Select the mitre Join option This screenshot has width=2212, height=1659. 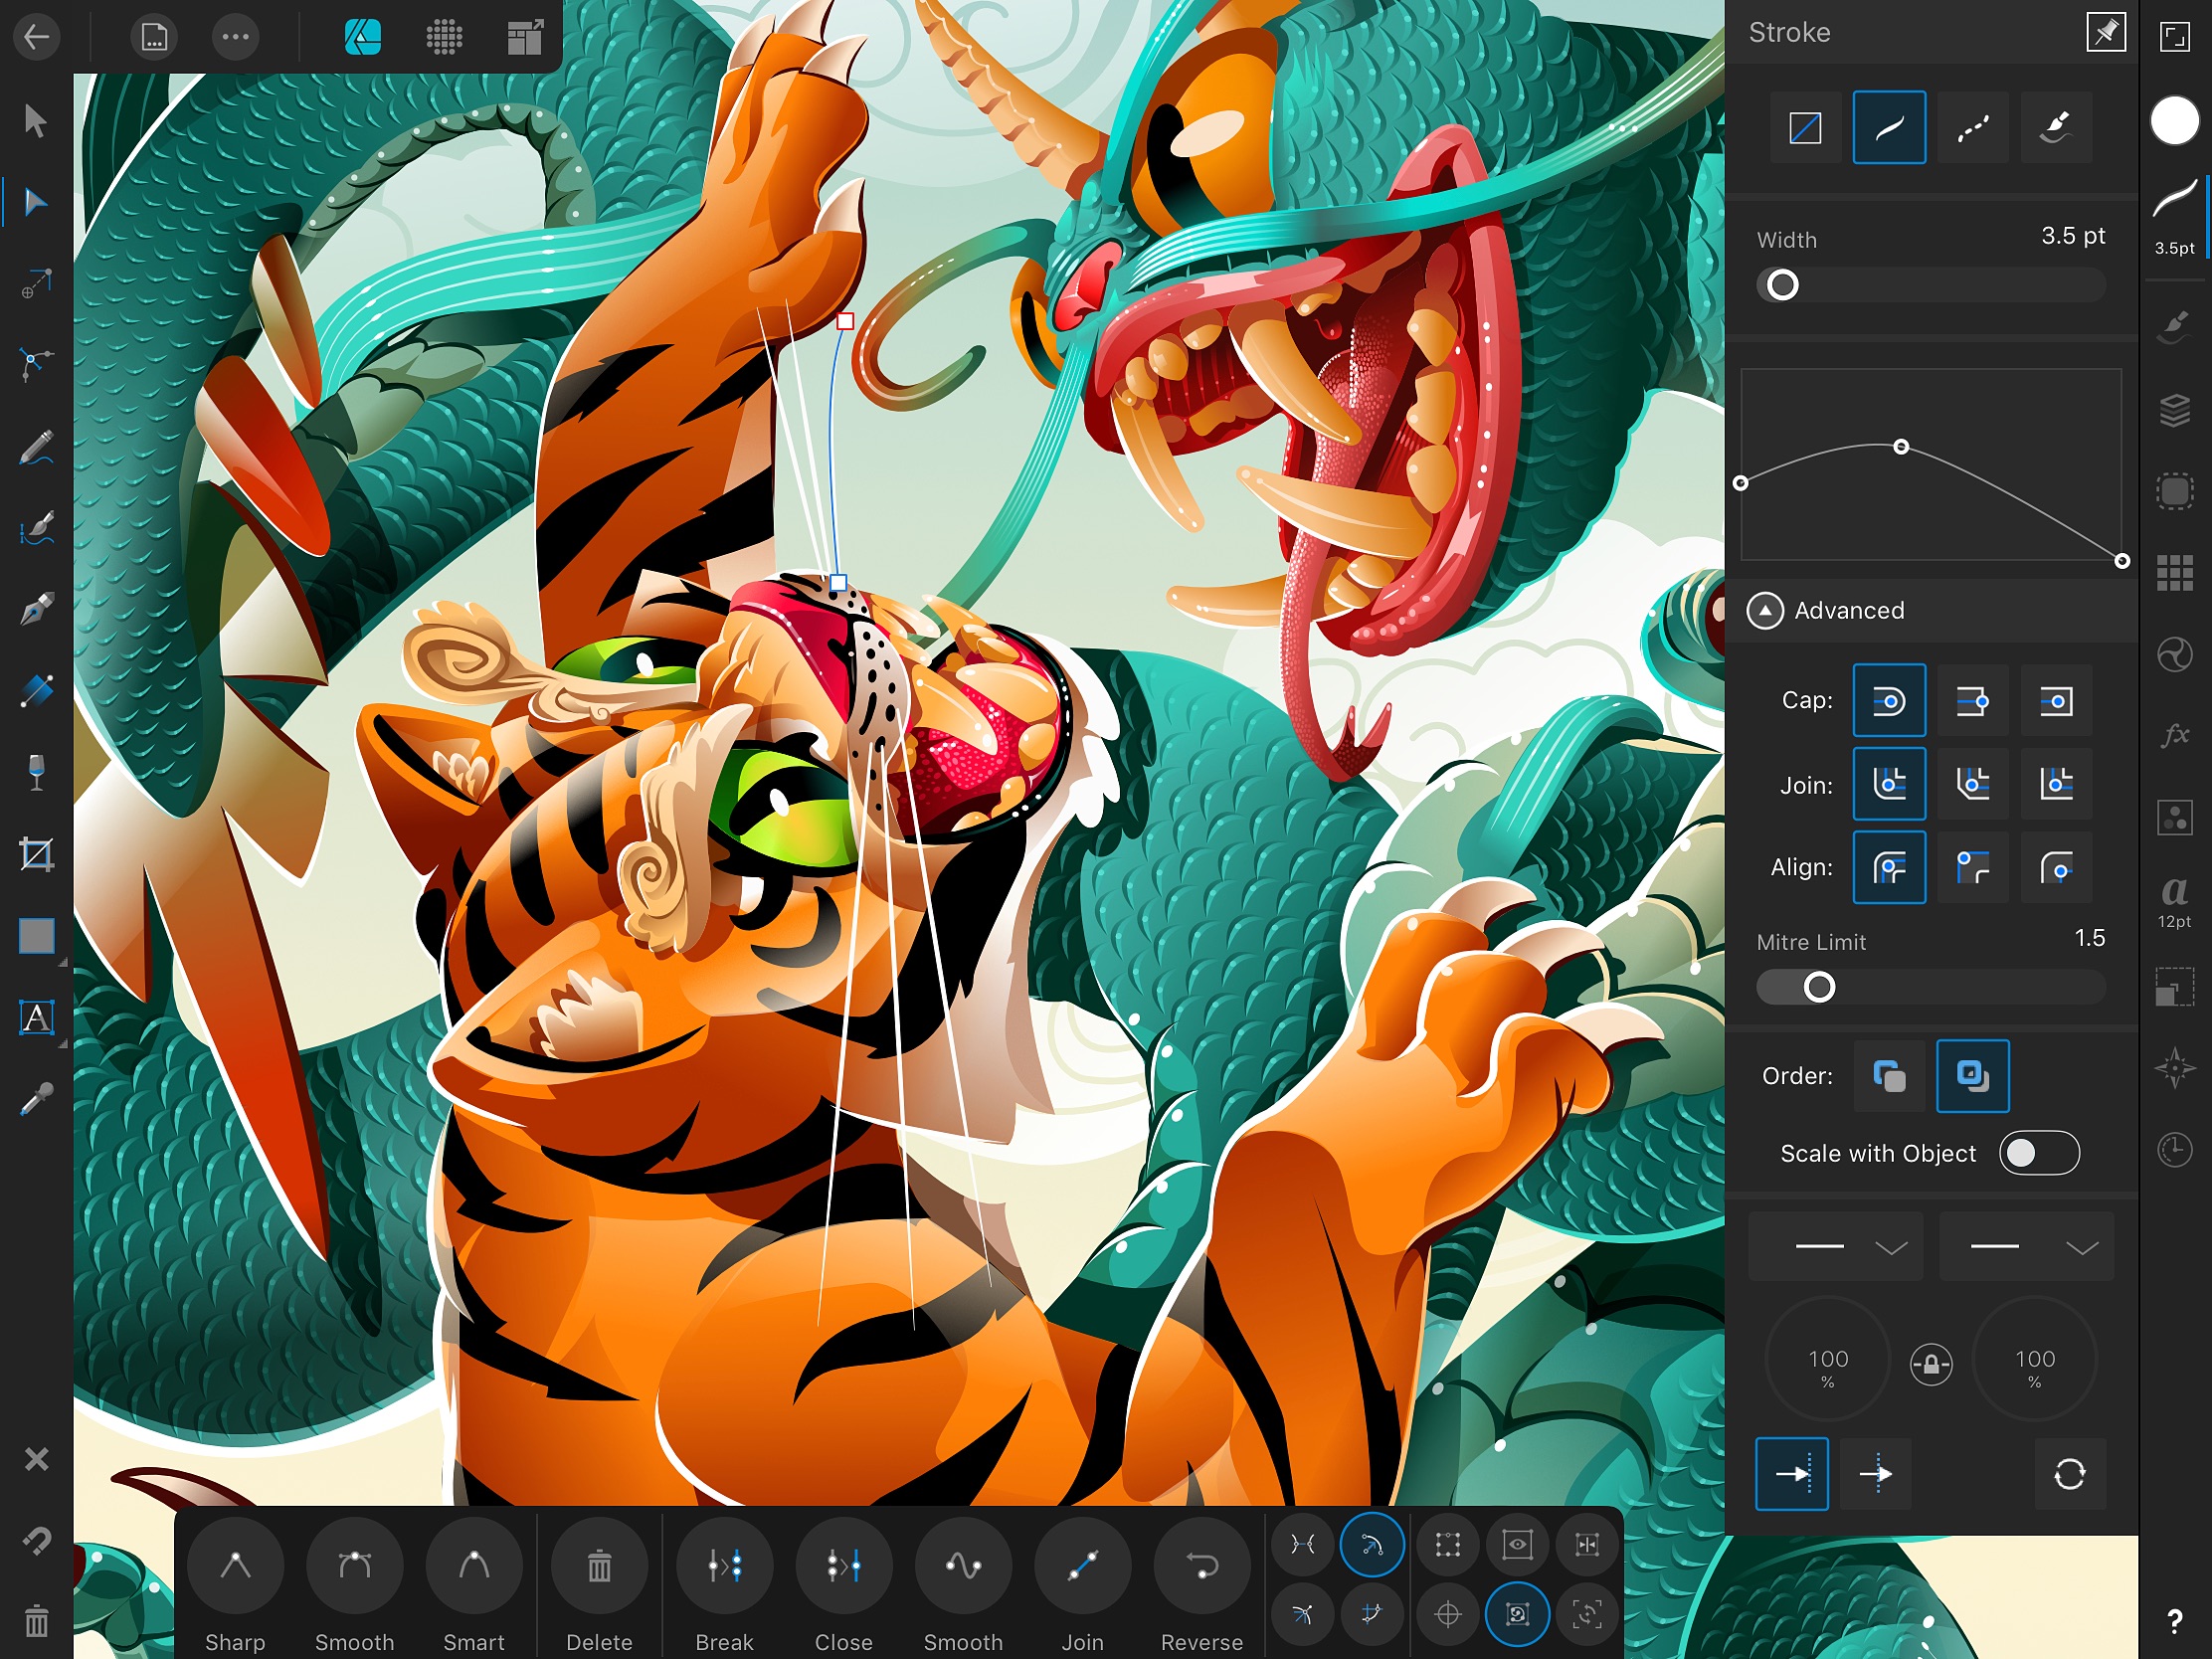pyautogui.click(x=2056, y=784)
